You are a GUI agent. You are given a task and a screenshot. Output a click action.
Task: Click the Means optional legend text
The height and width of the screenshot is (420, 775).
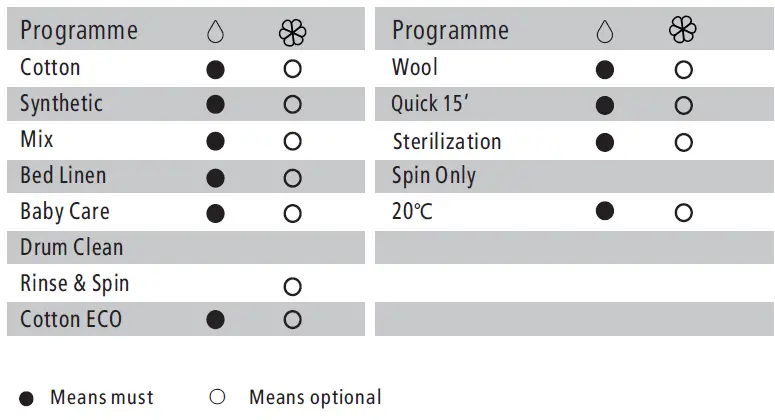(315, 397)
